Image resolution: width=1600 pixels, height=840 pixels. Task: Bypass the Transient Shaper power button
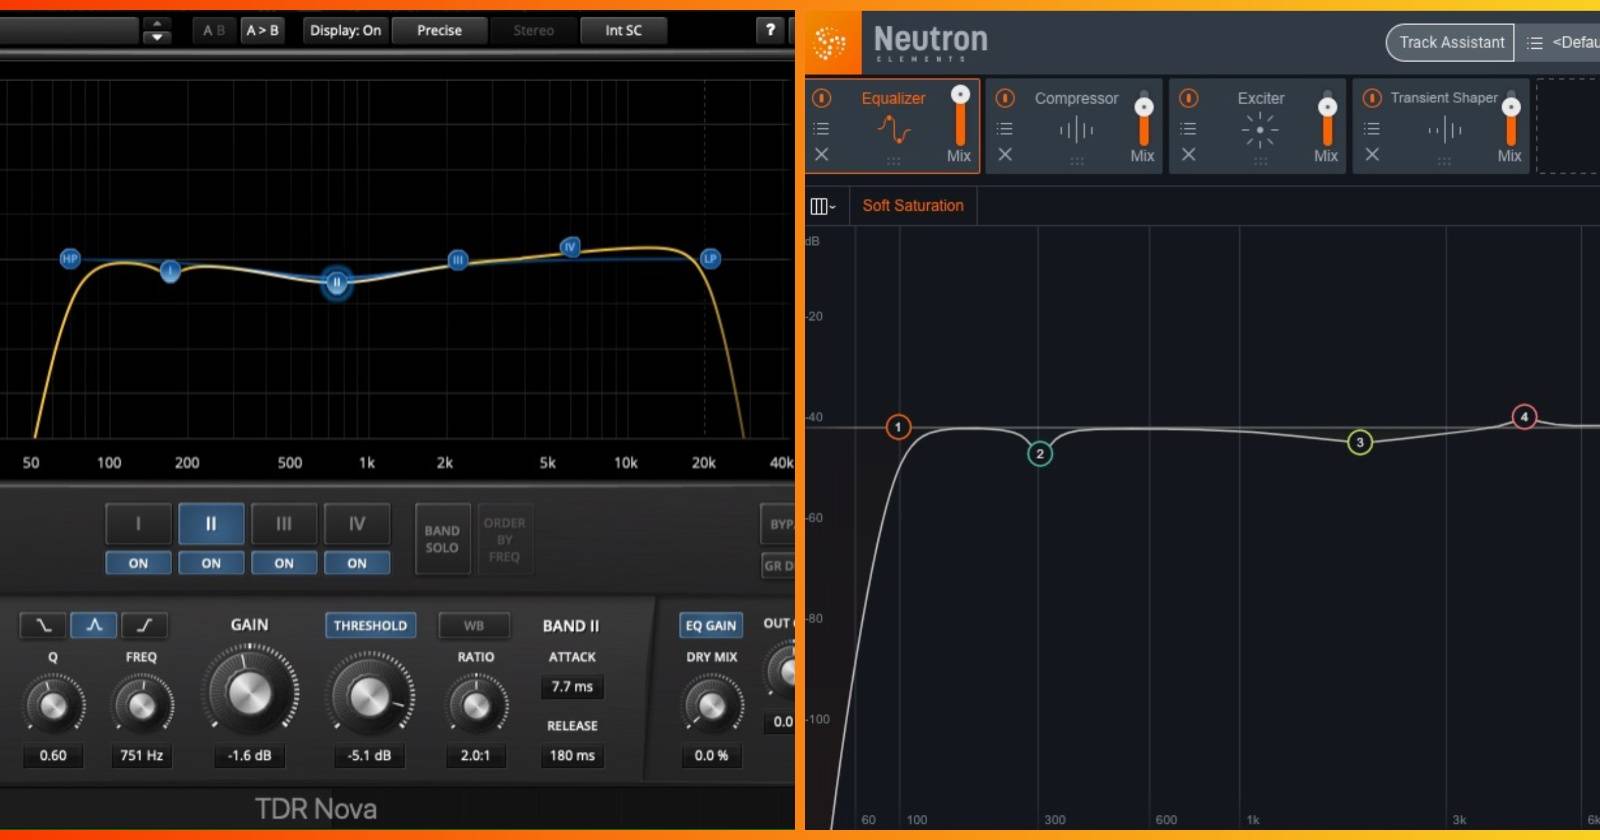point(1372,98)
